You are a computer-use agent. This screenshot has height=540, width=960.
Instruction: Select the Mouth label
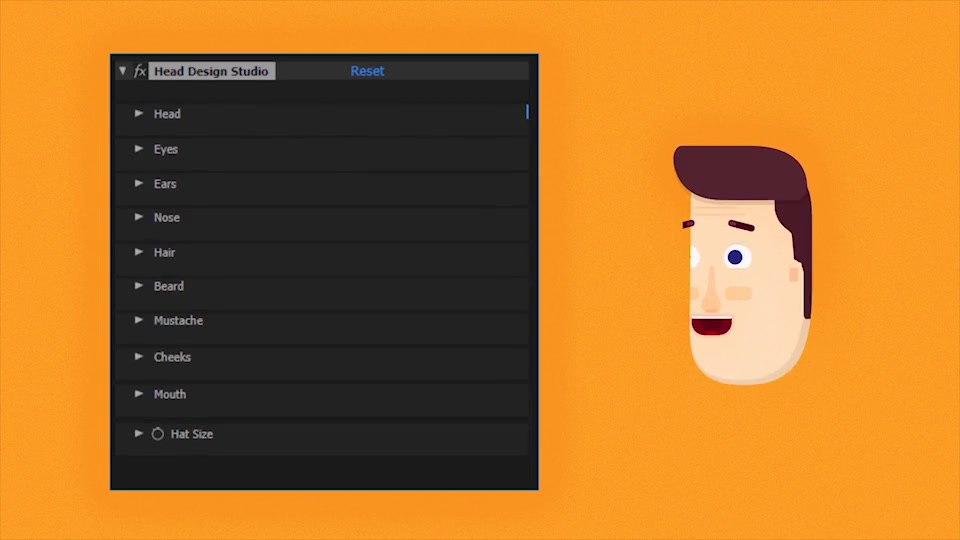(170, 394)
